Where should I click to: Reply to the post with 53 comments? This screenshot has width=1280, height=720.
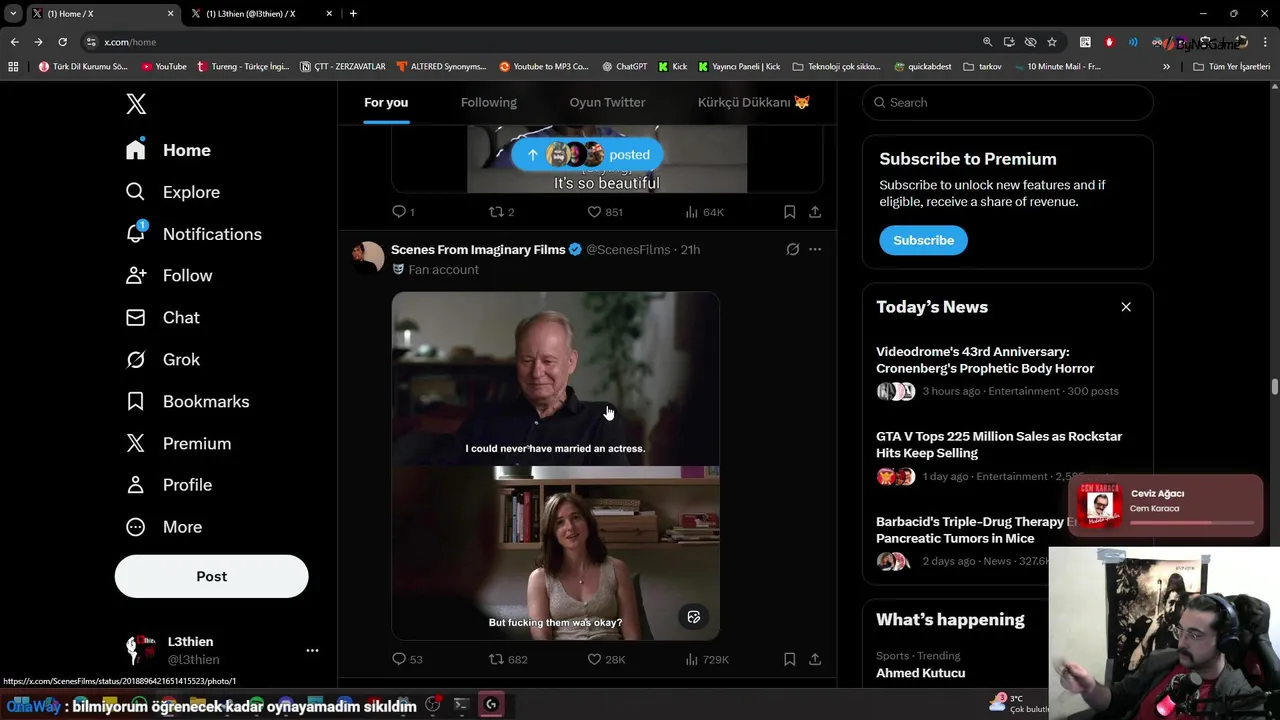point(407,659)
